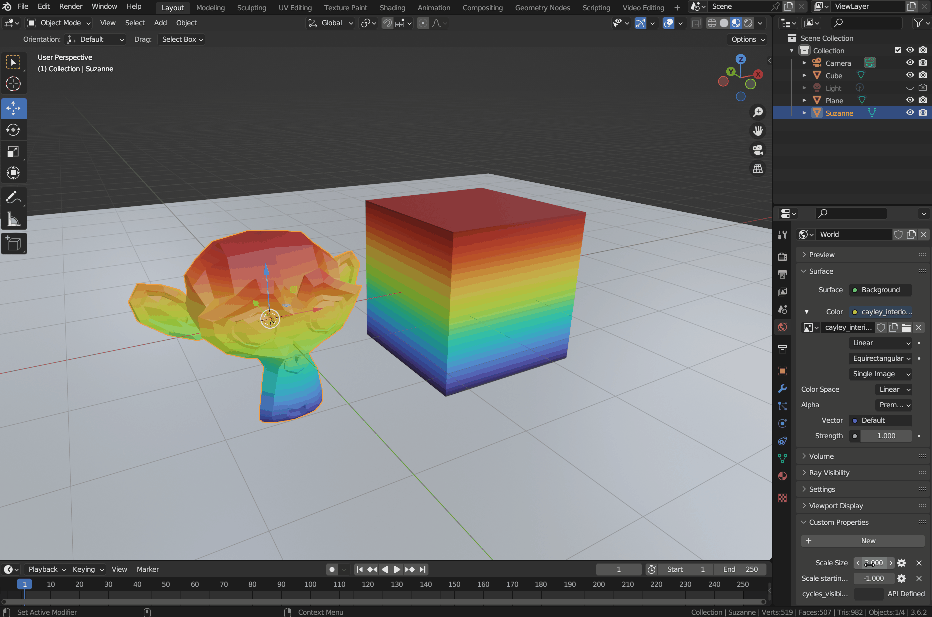Screen dimensions: 932x617
Task: Choose the Measure tool
Action: pos(14,219)
